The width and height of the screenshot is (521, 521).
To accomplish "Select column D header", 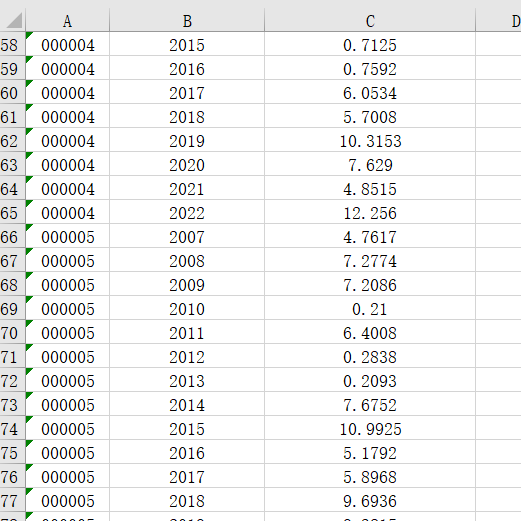I will pos(499,21).
